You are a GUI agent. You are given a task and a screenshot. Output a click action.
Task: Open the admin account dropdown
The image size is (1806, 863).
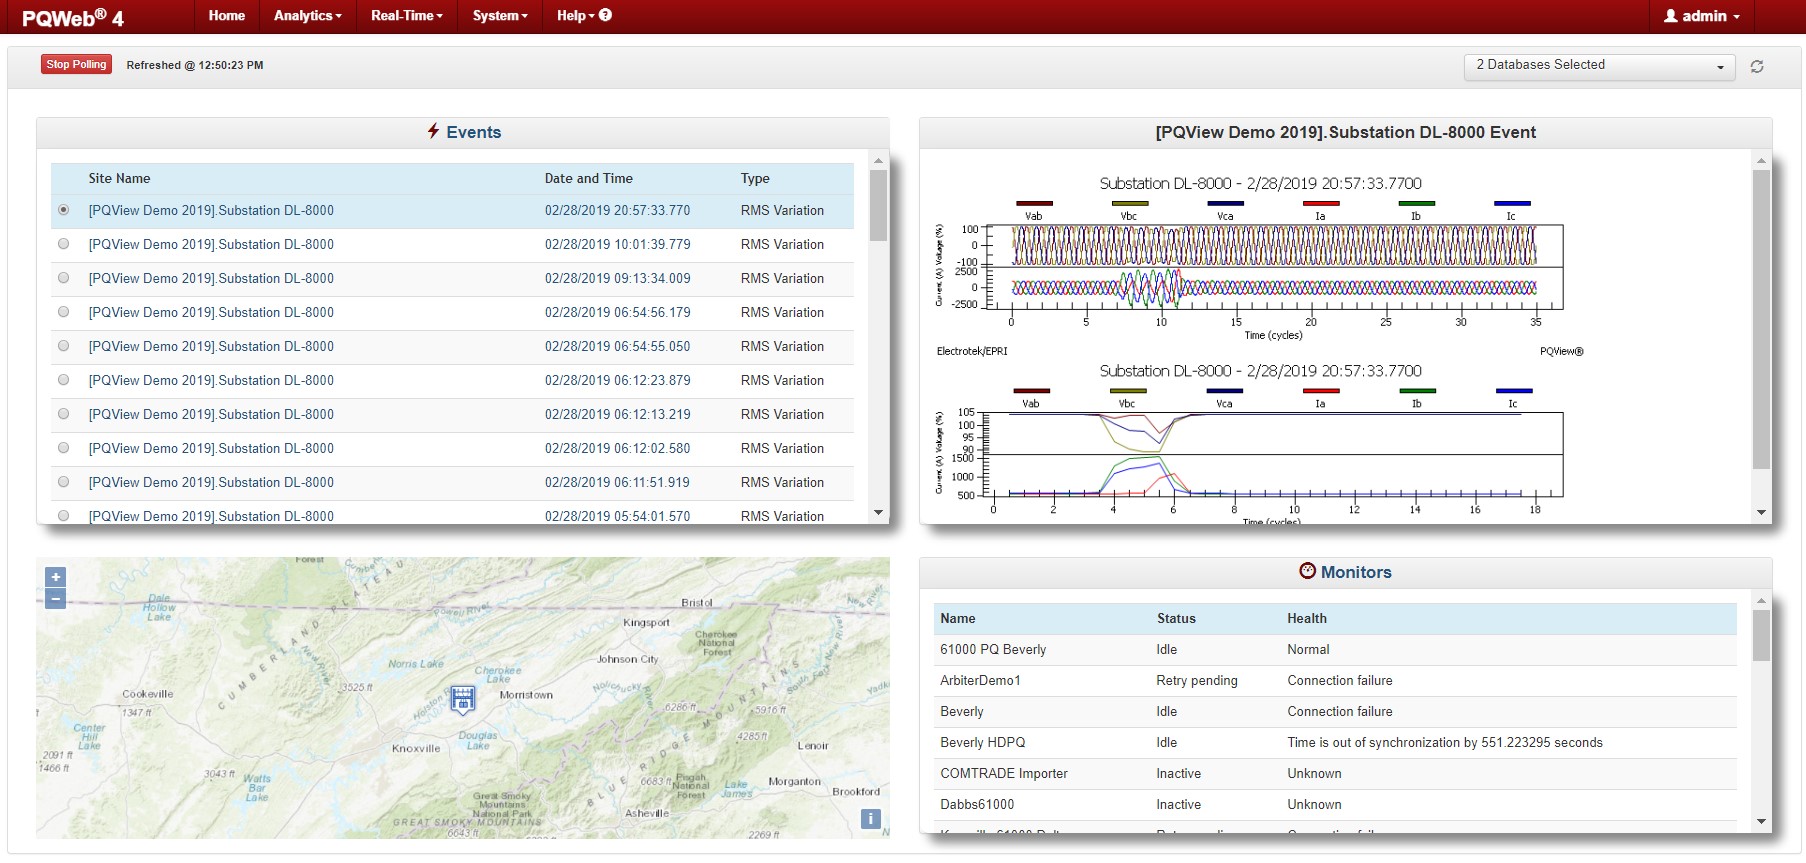pyautogui.click(x=1702, y=16)
